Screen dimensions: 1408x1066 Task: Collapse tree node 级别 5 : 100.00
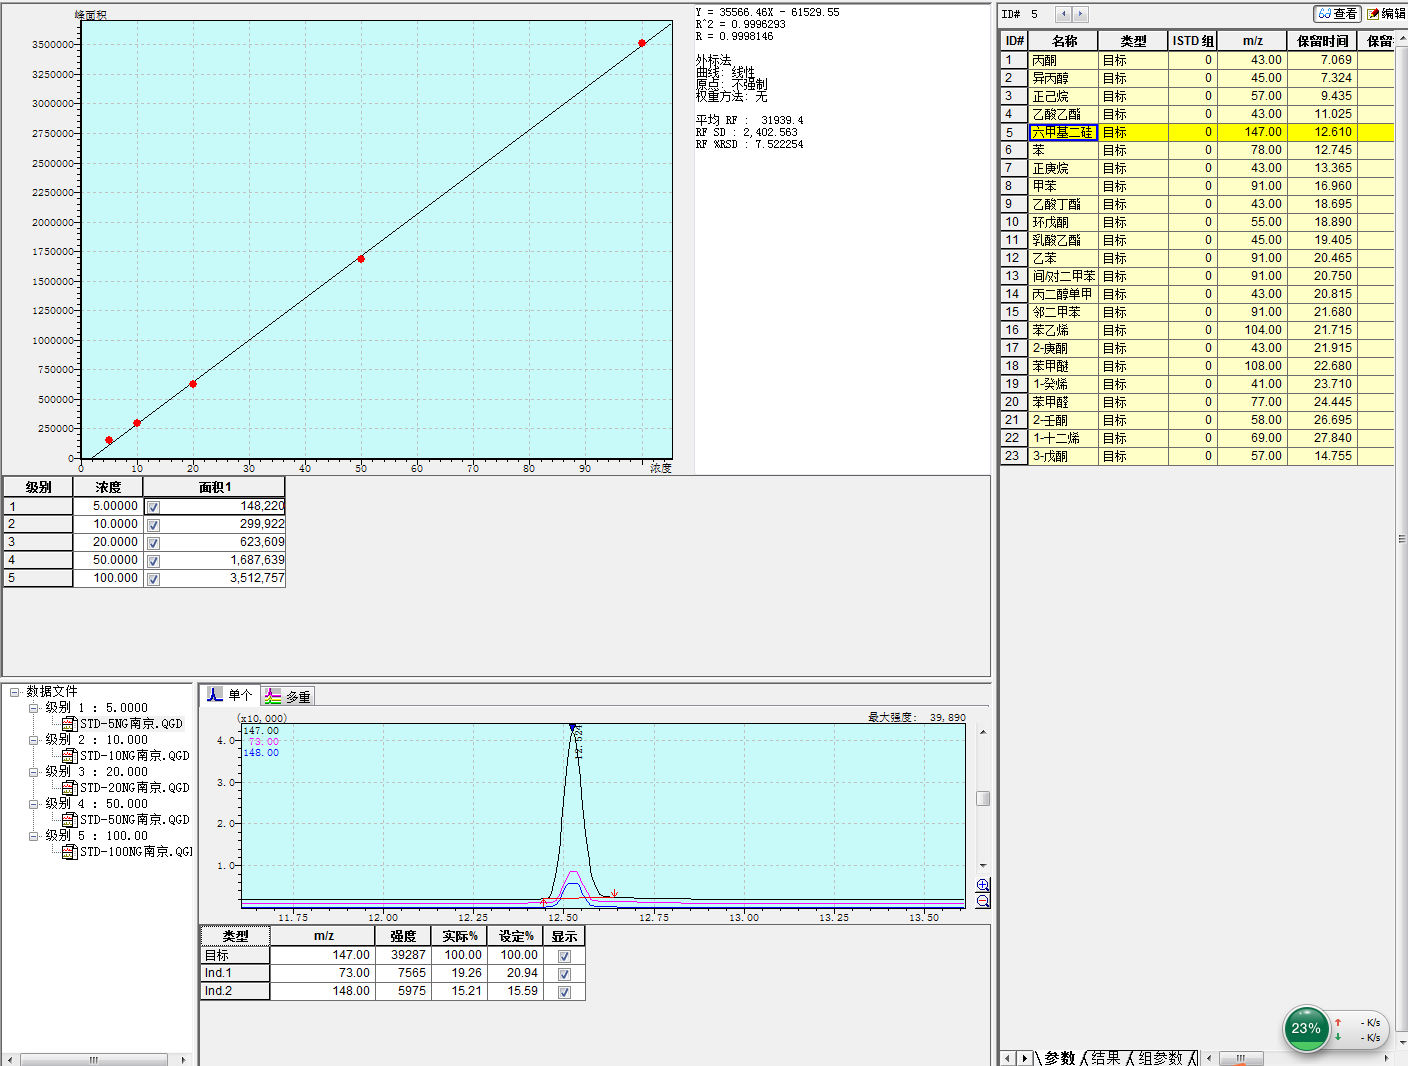coord(33,835)
